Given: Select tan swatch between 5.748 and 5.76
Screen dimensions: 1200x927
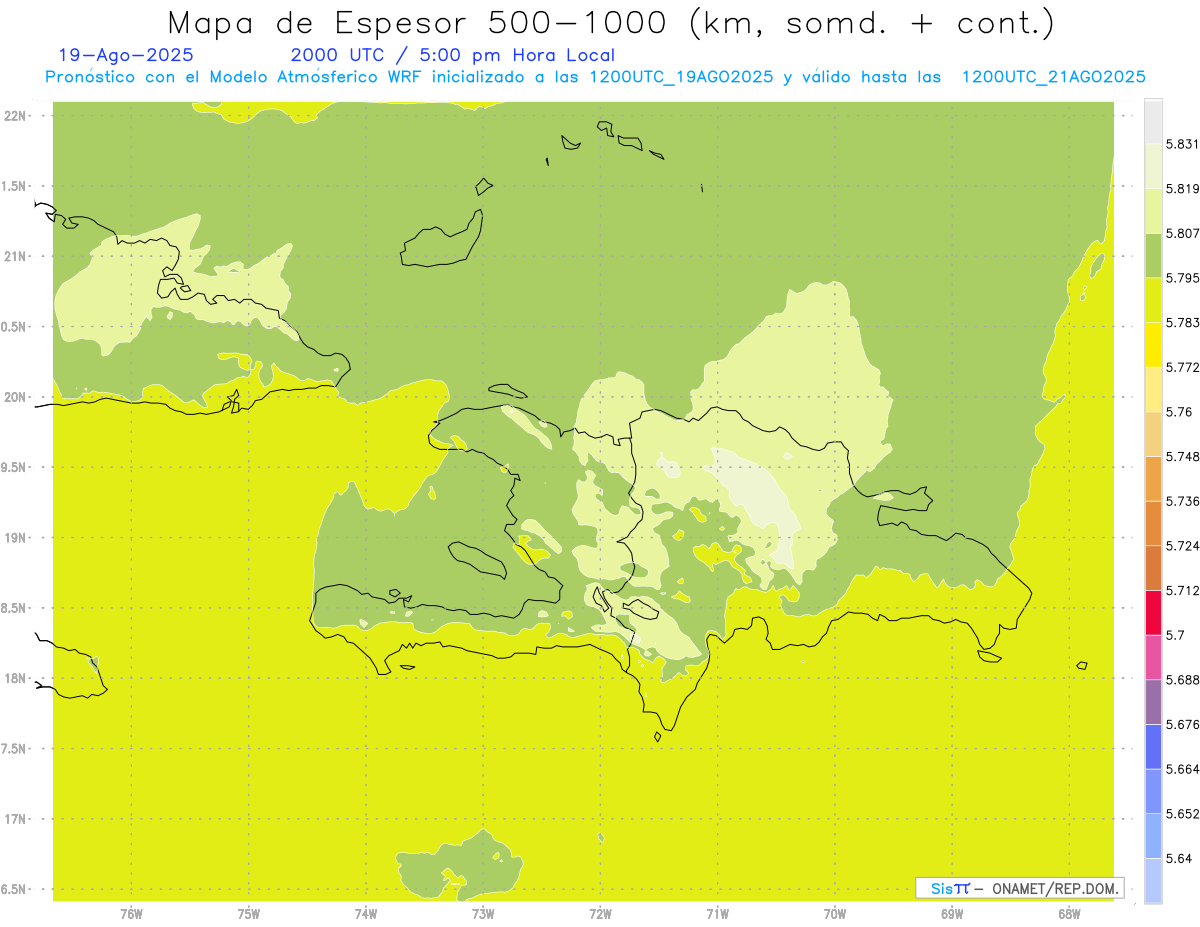Looking at the screenshot, I should [1153, 433].
